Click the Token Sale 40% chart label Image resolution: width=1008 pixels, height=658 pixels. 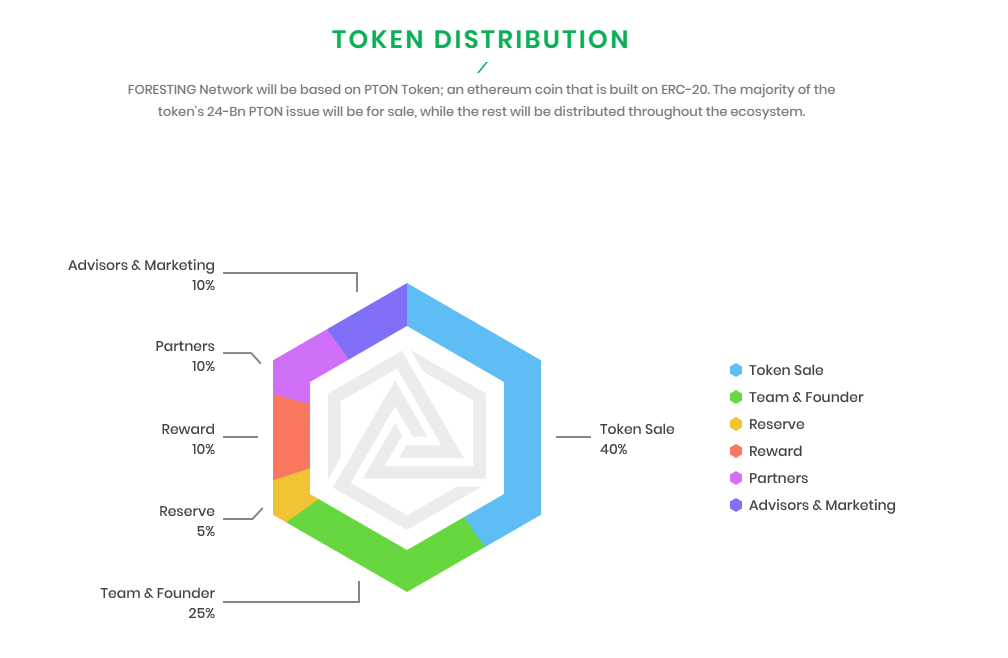[x=636, y=438]
